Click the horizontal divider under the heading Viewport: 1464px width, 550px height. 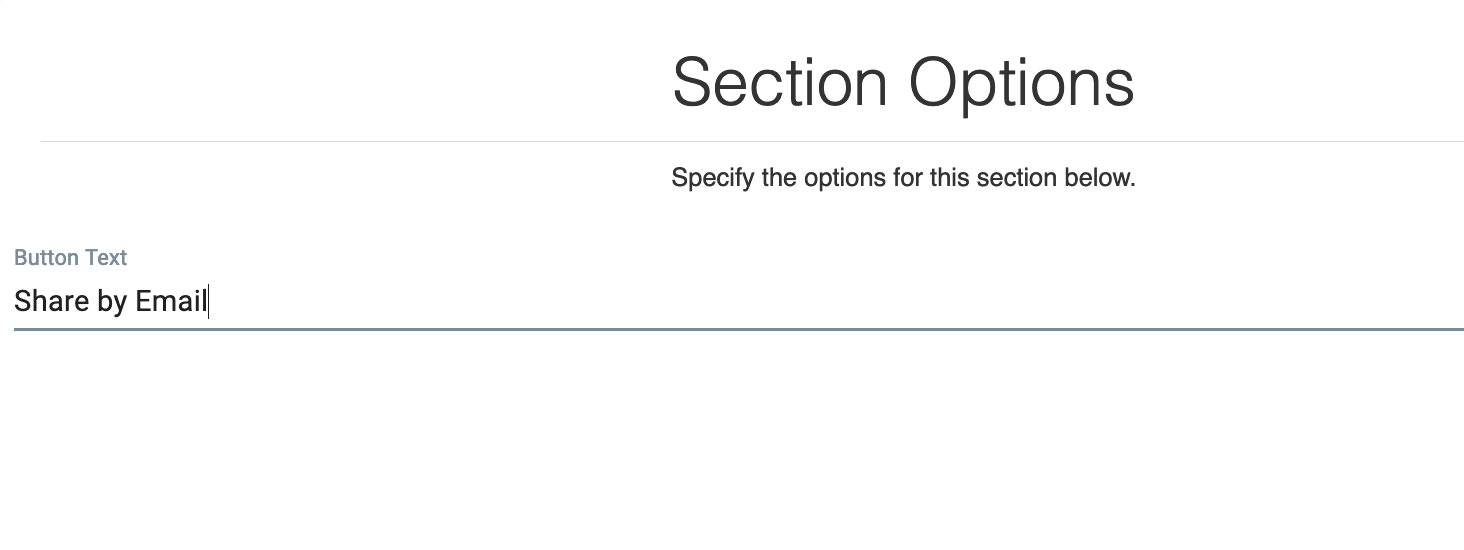[x=750, y=141]
